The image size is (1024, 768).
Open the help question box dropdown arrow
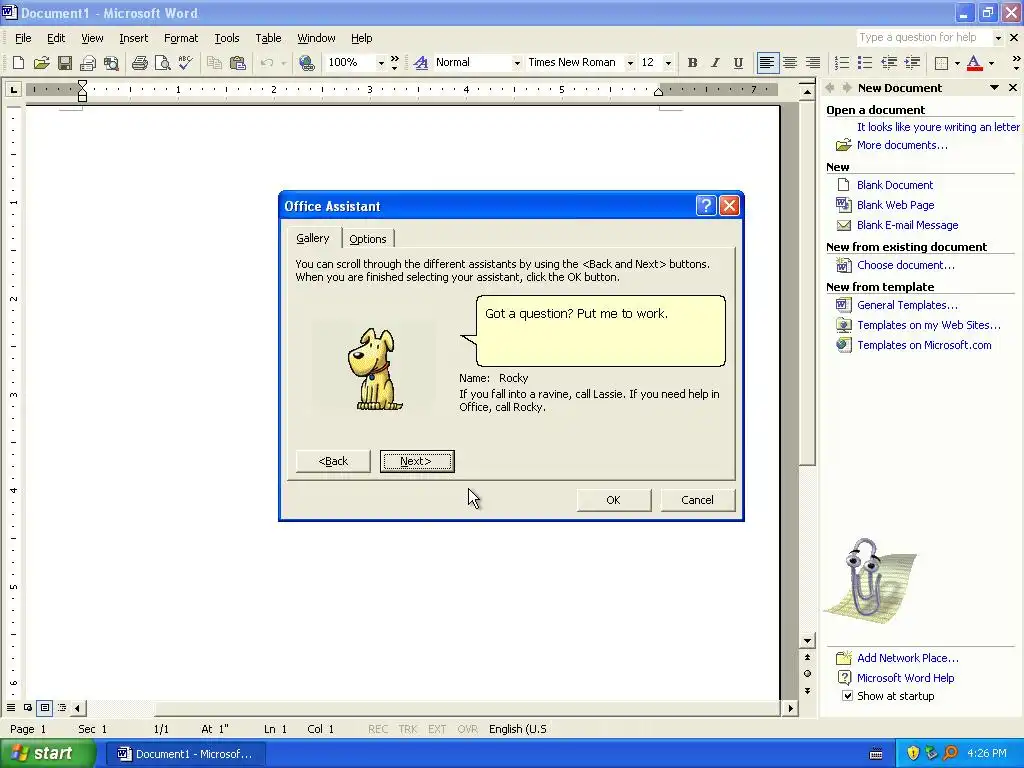[x=998, y=38]
